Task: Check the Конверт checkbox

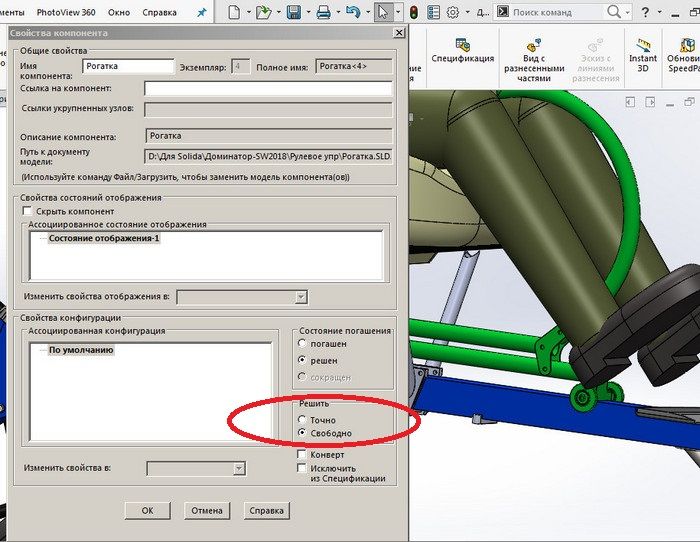Action: [302, 454]
